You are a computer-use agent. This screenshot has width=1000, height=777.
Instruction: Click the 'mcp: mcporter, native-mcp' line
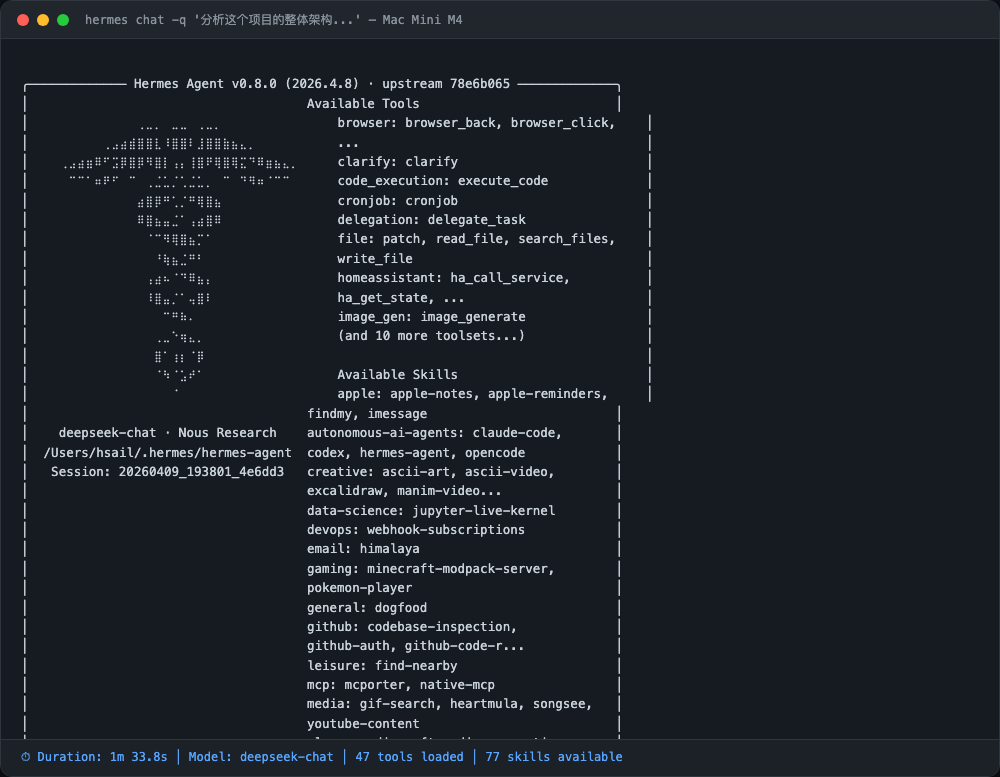[x=401, y=684]
